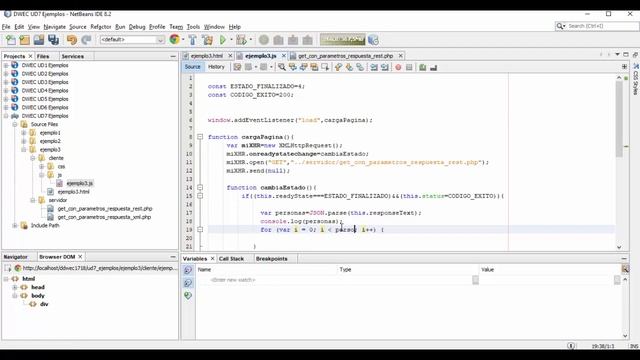Screen dimensions: 640x360
Task: Collapse the cargaPagina function code fold
Action: (x=200, y=137)
